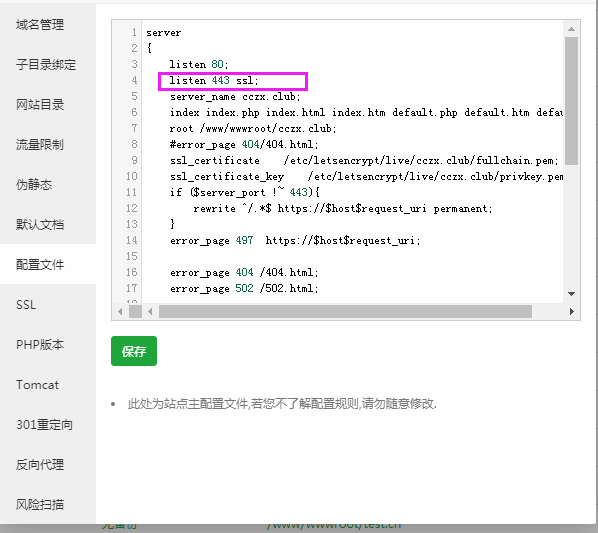
Task: Click line number 15 in the gutter
Action: coord(131,256)
